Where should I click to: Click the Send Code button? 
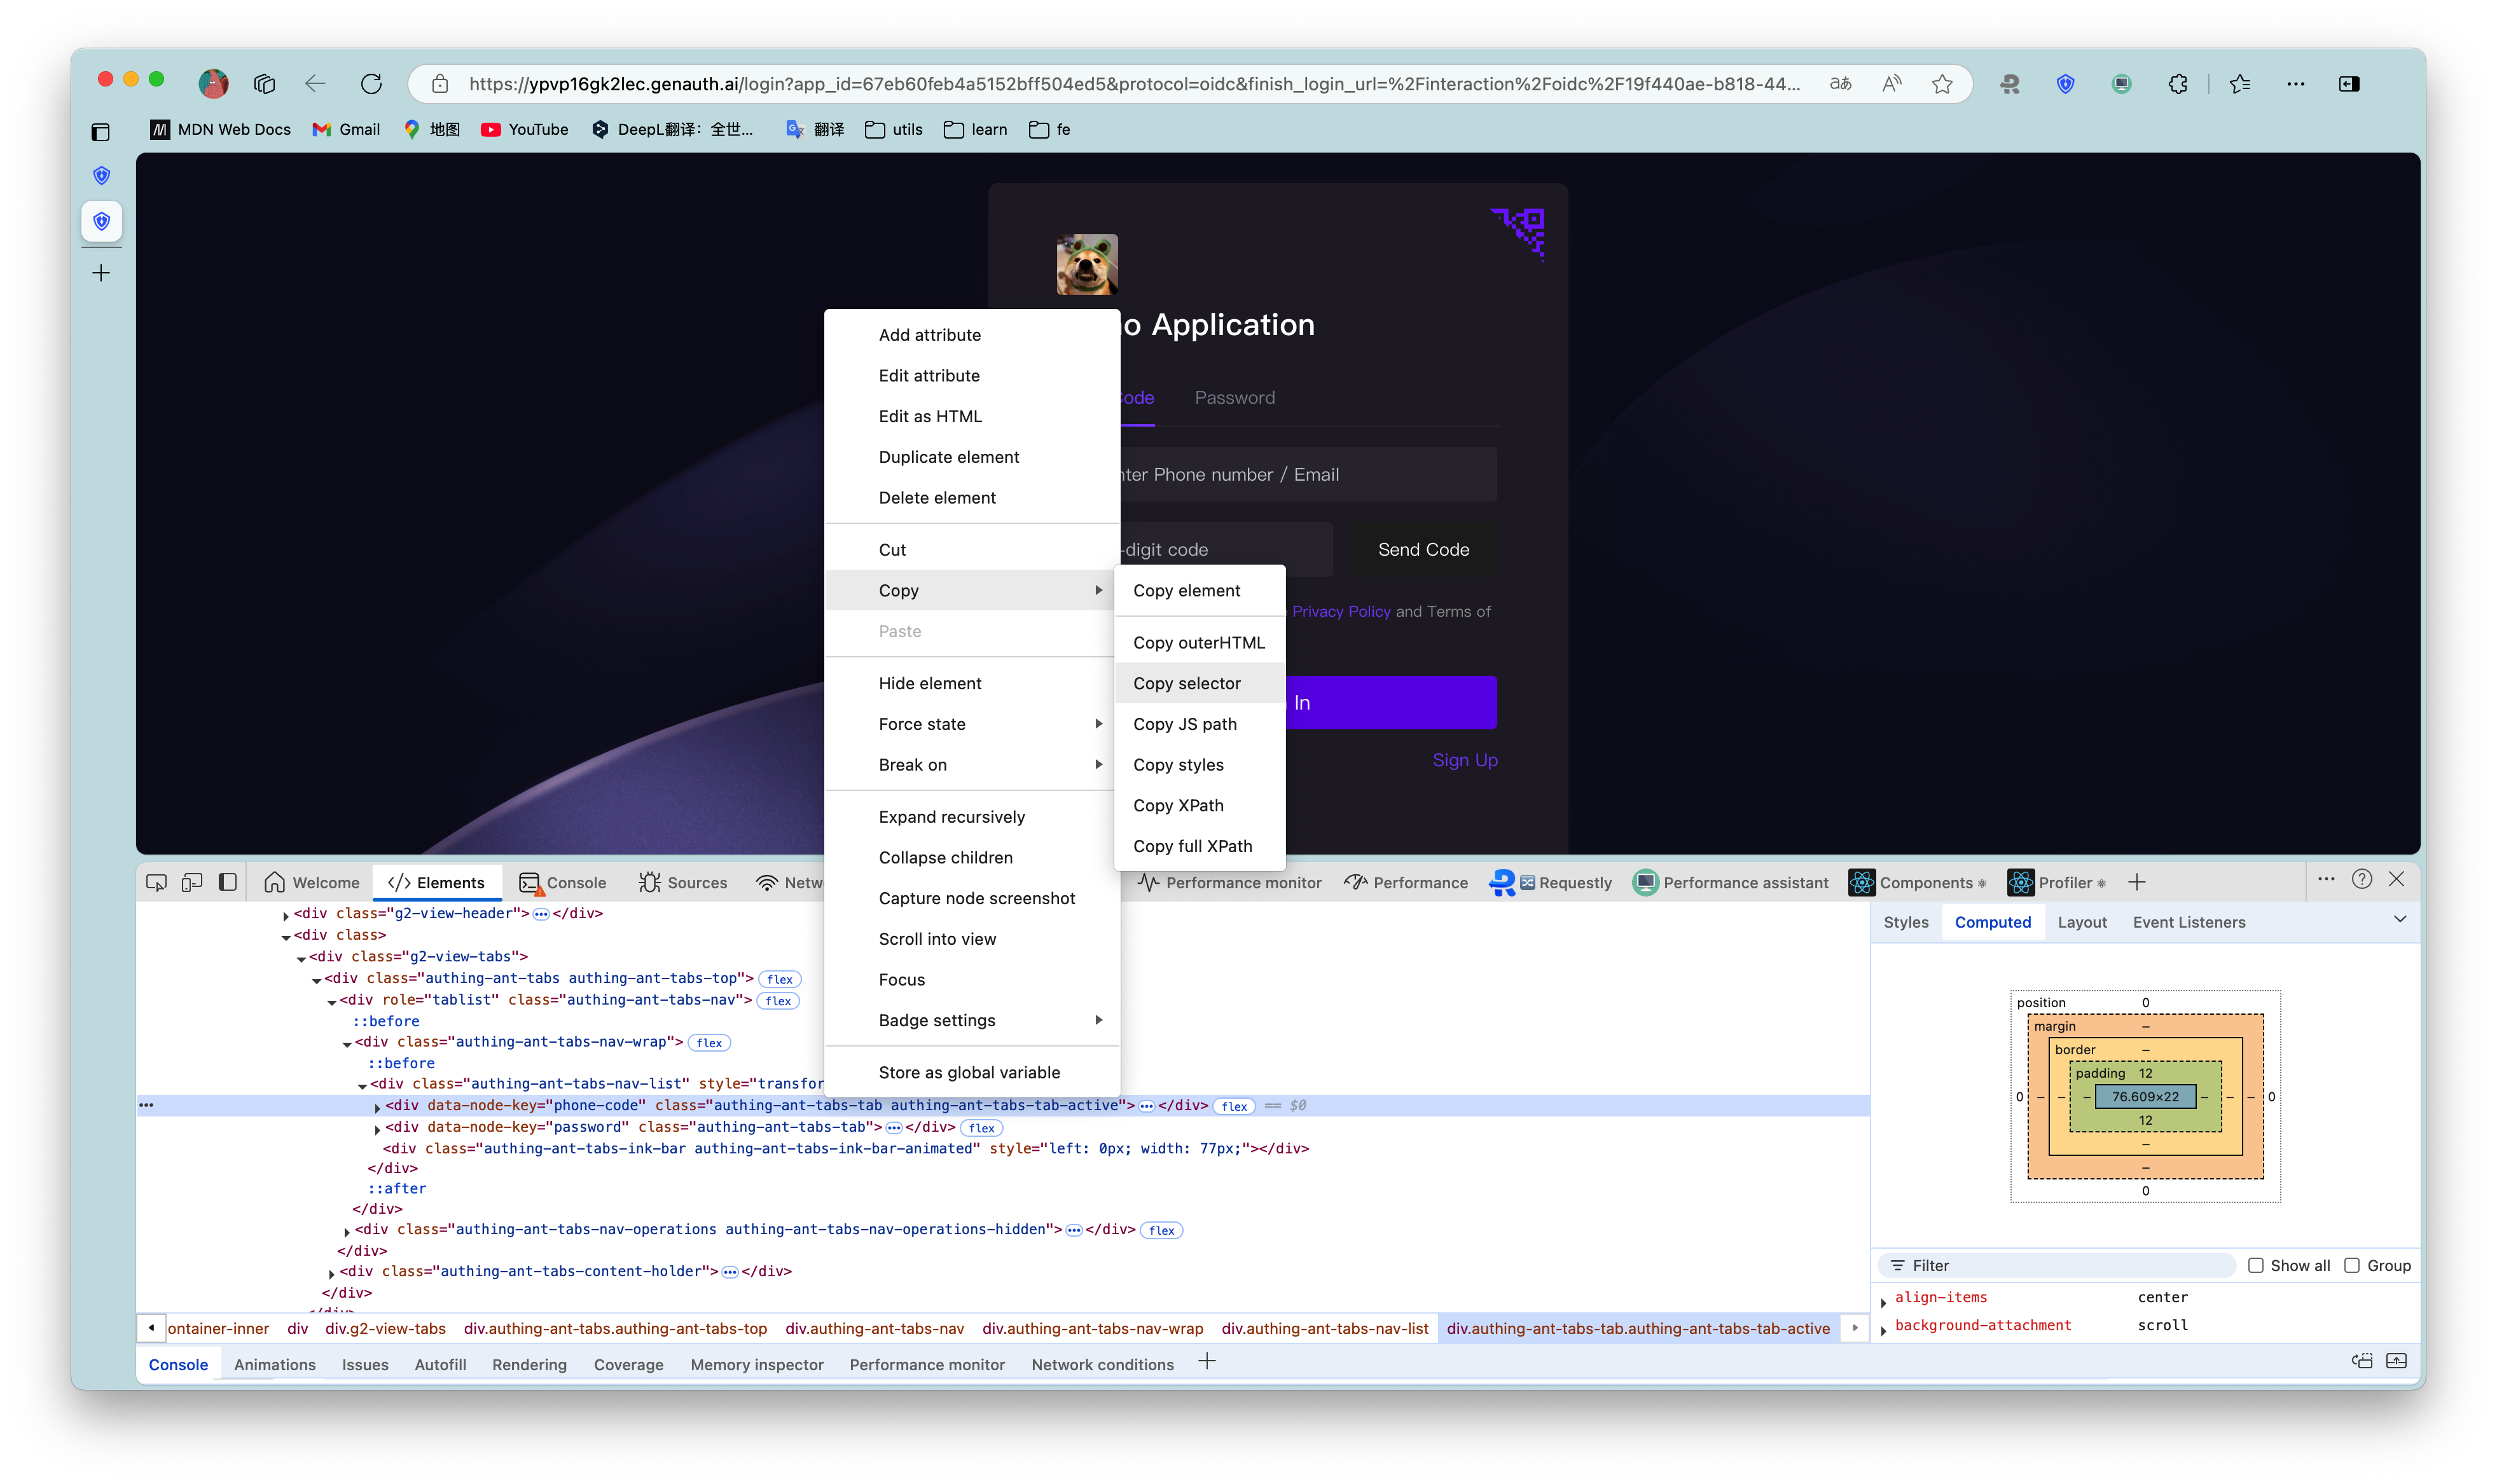[x=1423, y=549]
